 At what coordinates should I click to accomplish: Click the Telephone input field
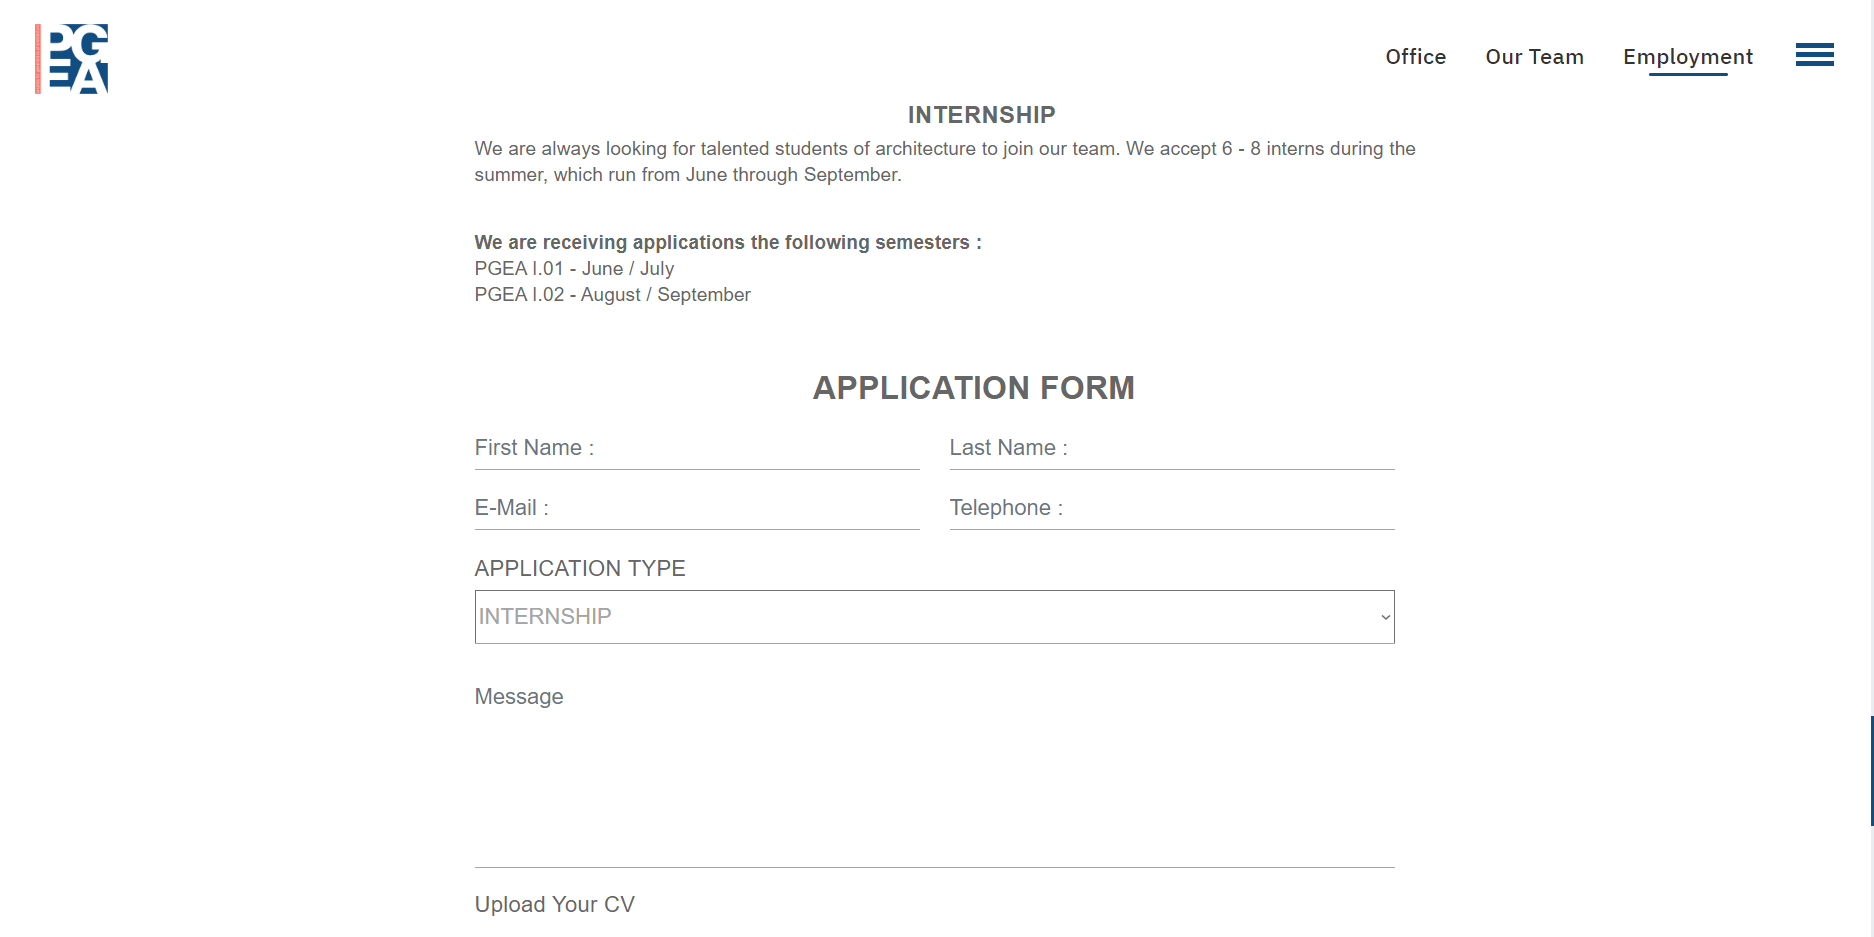[1172, 509]
